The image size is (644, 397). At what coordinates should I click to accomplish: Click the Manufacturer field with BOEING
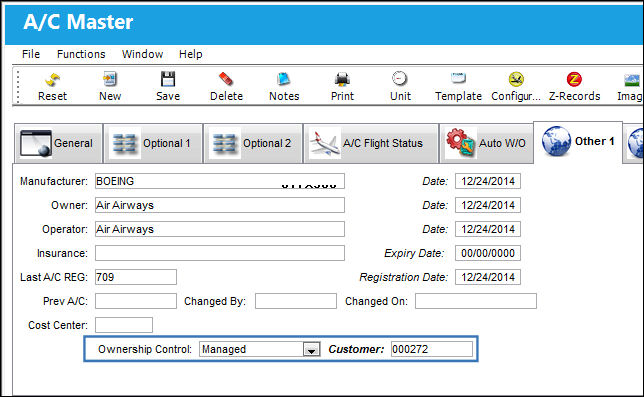point(220,181)
